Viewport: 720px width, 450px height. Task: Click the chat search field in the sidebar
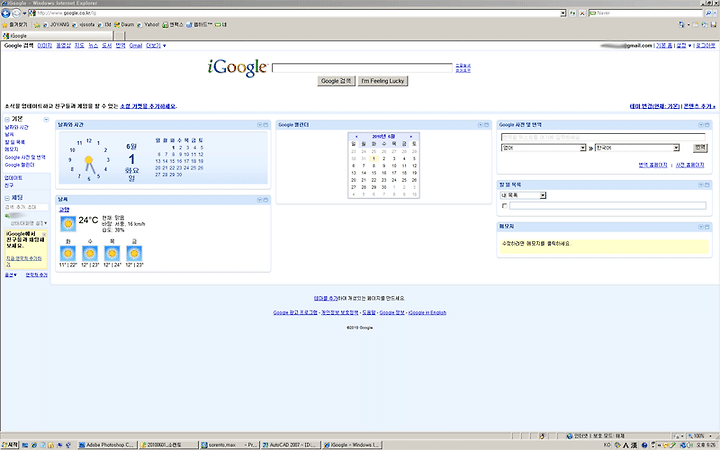click(x=26, y=207)
